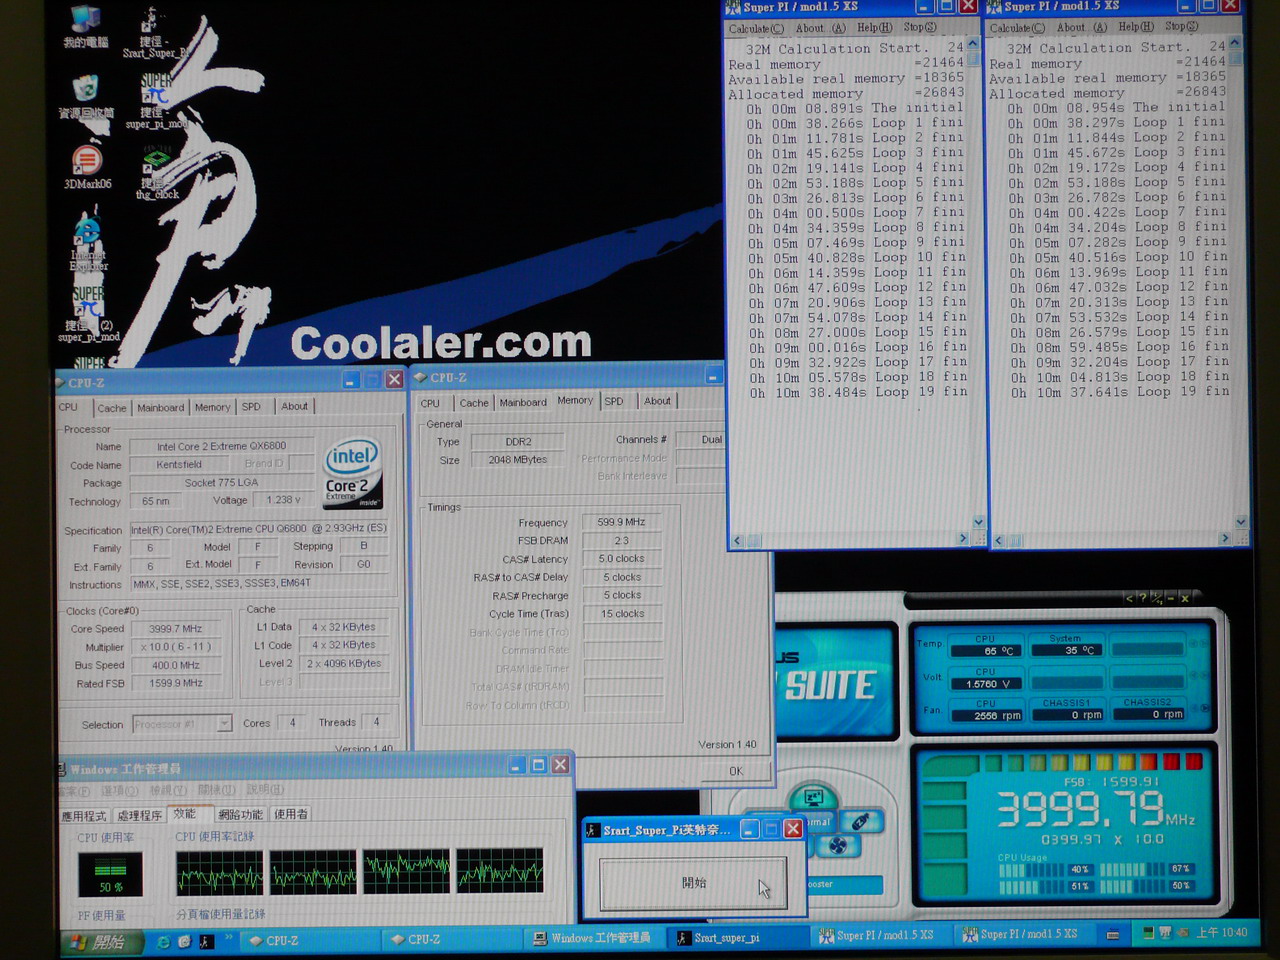Screen dimensions: 1280x960
Task: Click the spray-can icon button in ASUS AI Suite
Action: [861, 822]
